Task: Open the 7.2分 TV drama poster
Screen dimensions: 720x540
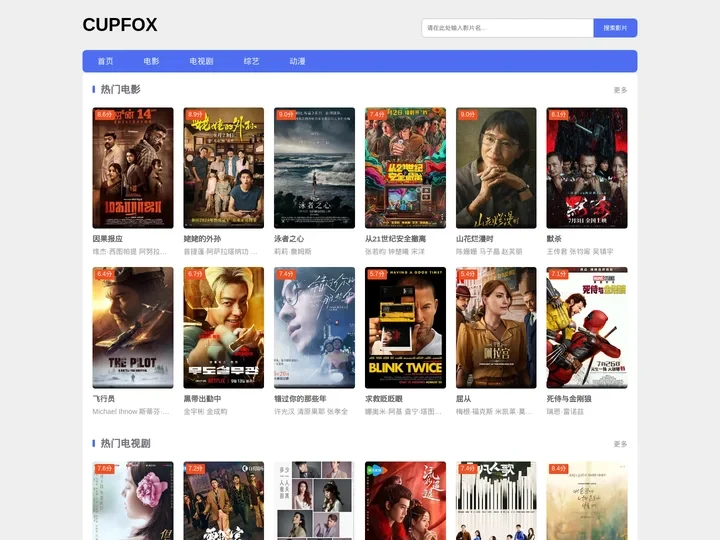Action: click(x=224, y=501)
